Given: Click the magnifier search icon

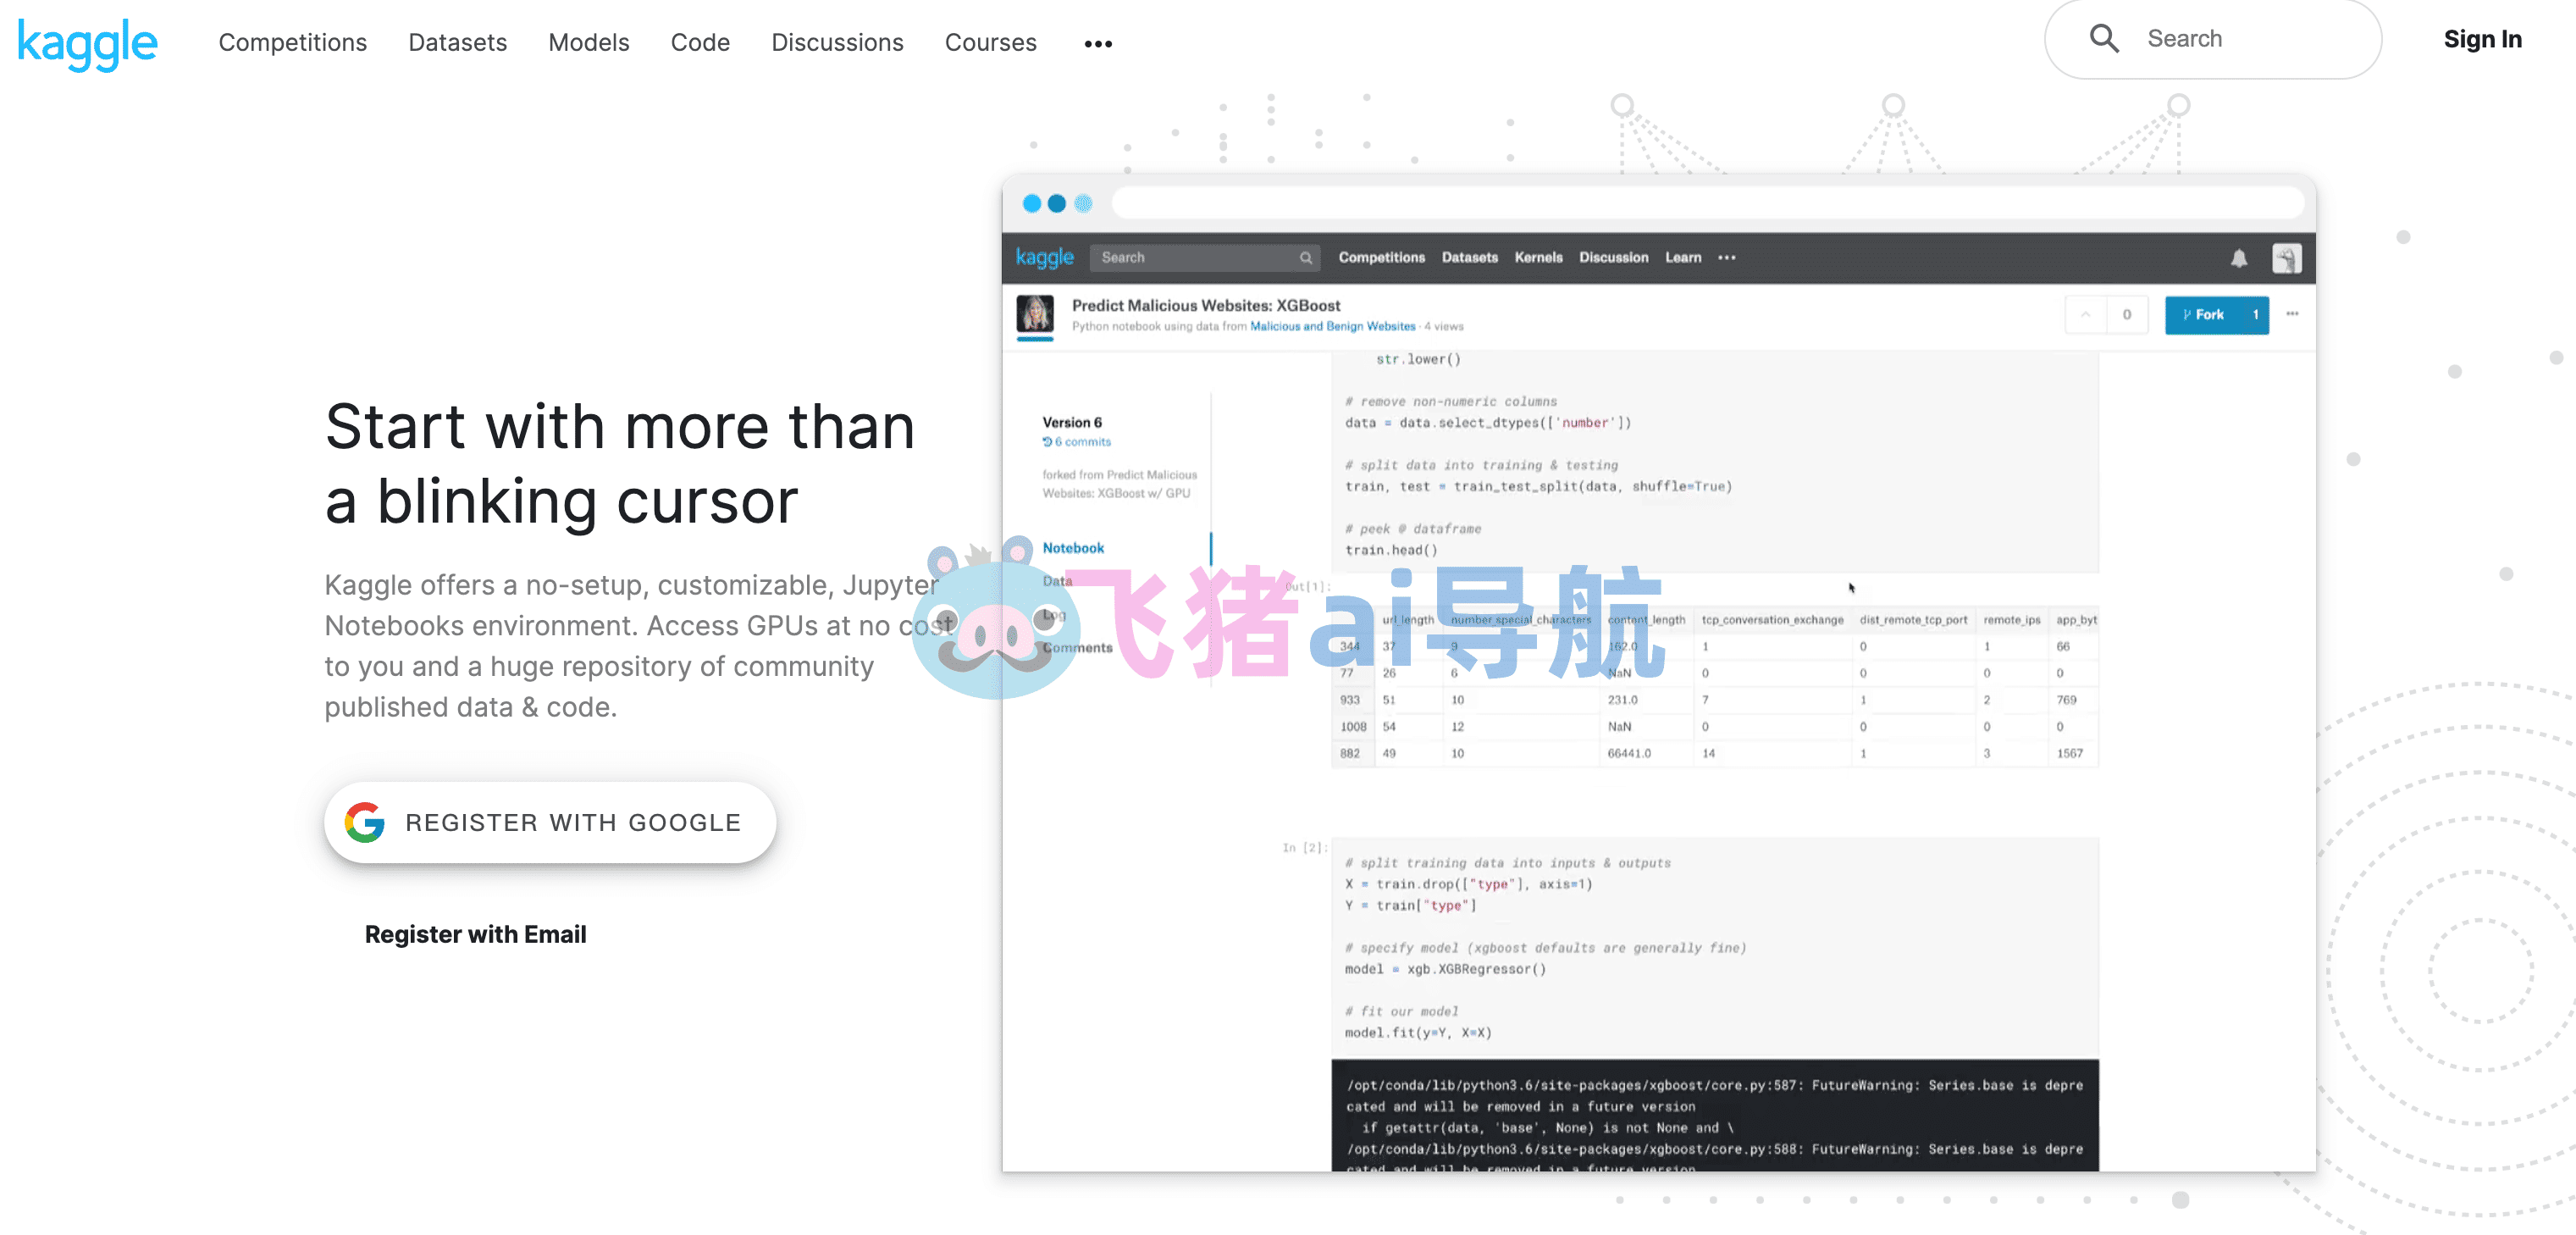Looking at the screenshot, I should (x=2104, y=39).
